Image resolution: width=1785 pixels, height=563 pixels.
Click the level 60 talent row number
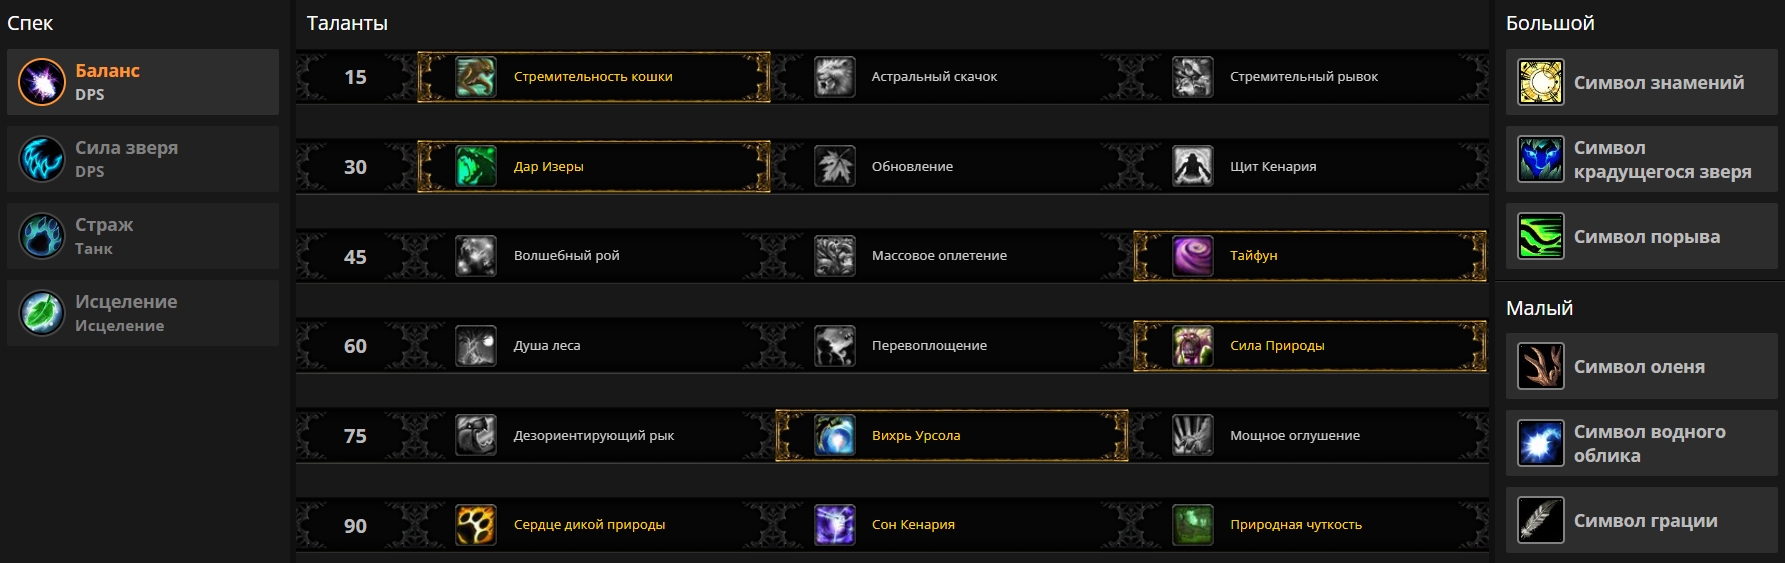[x=355, y=346]
